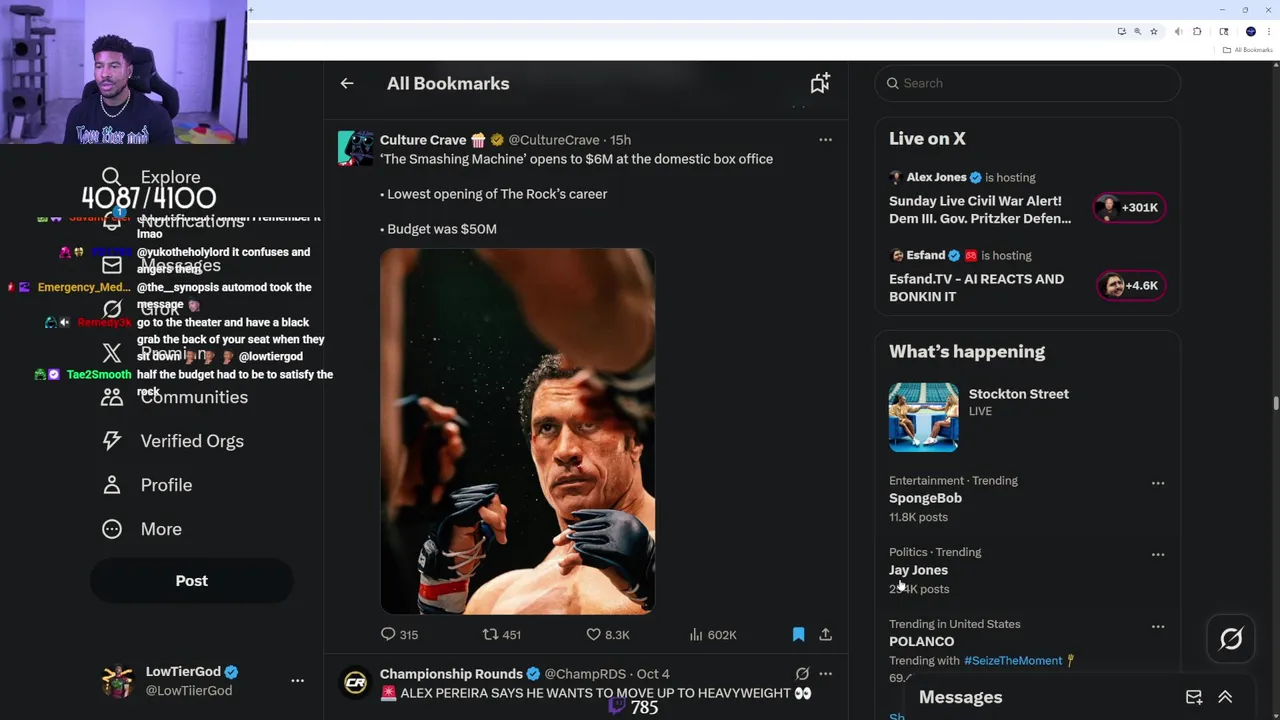Bookmark this page with the star icon
1280x720 pixels.
click(1154, 32)
